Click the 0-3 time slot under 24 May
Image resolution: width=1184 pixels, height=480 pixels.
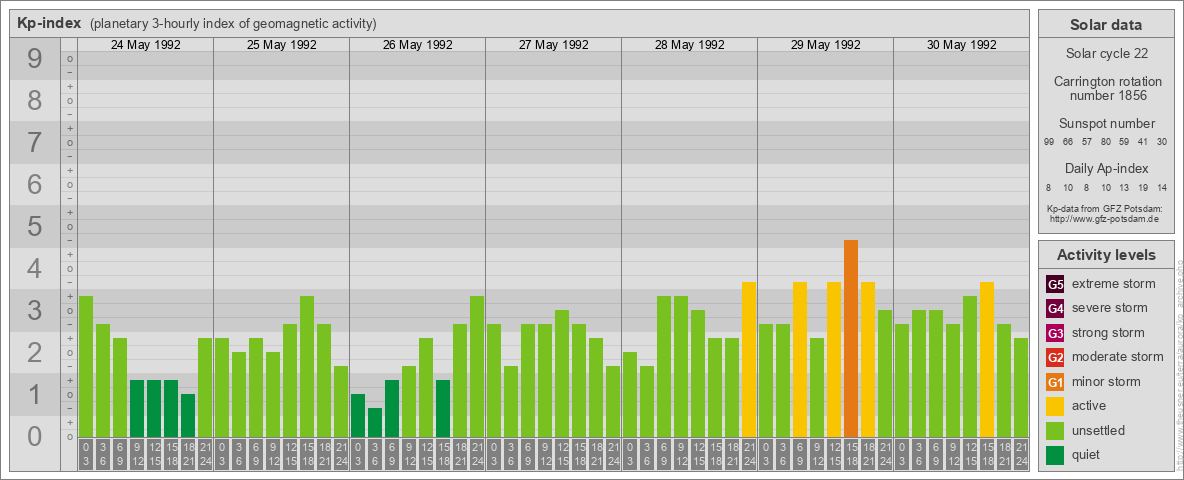coord(86,454)
